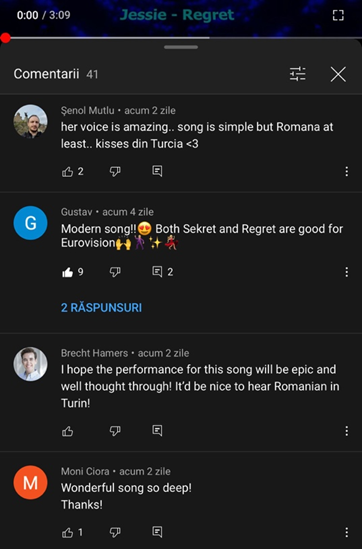
Task: Like Moni Ciora's comment
Action: coord(67,533)
